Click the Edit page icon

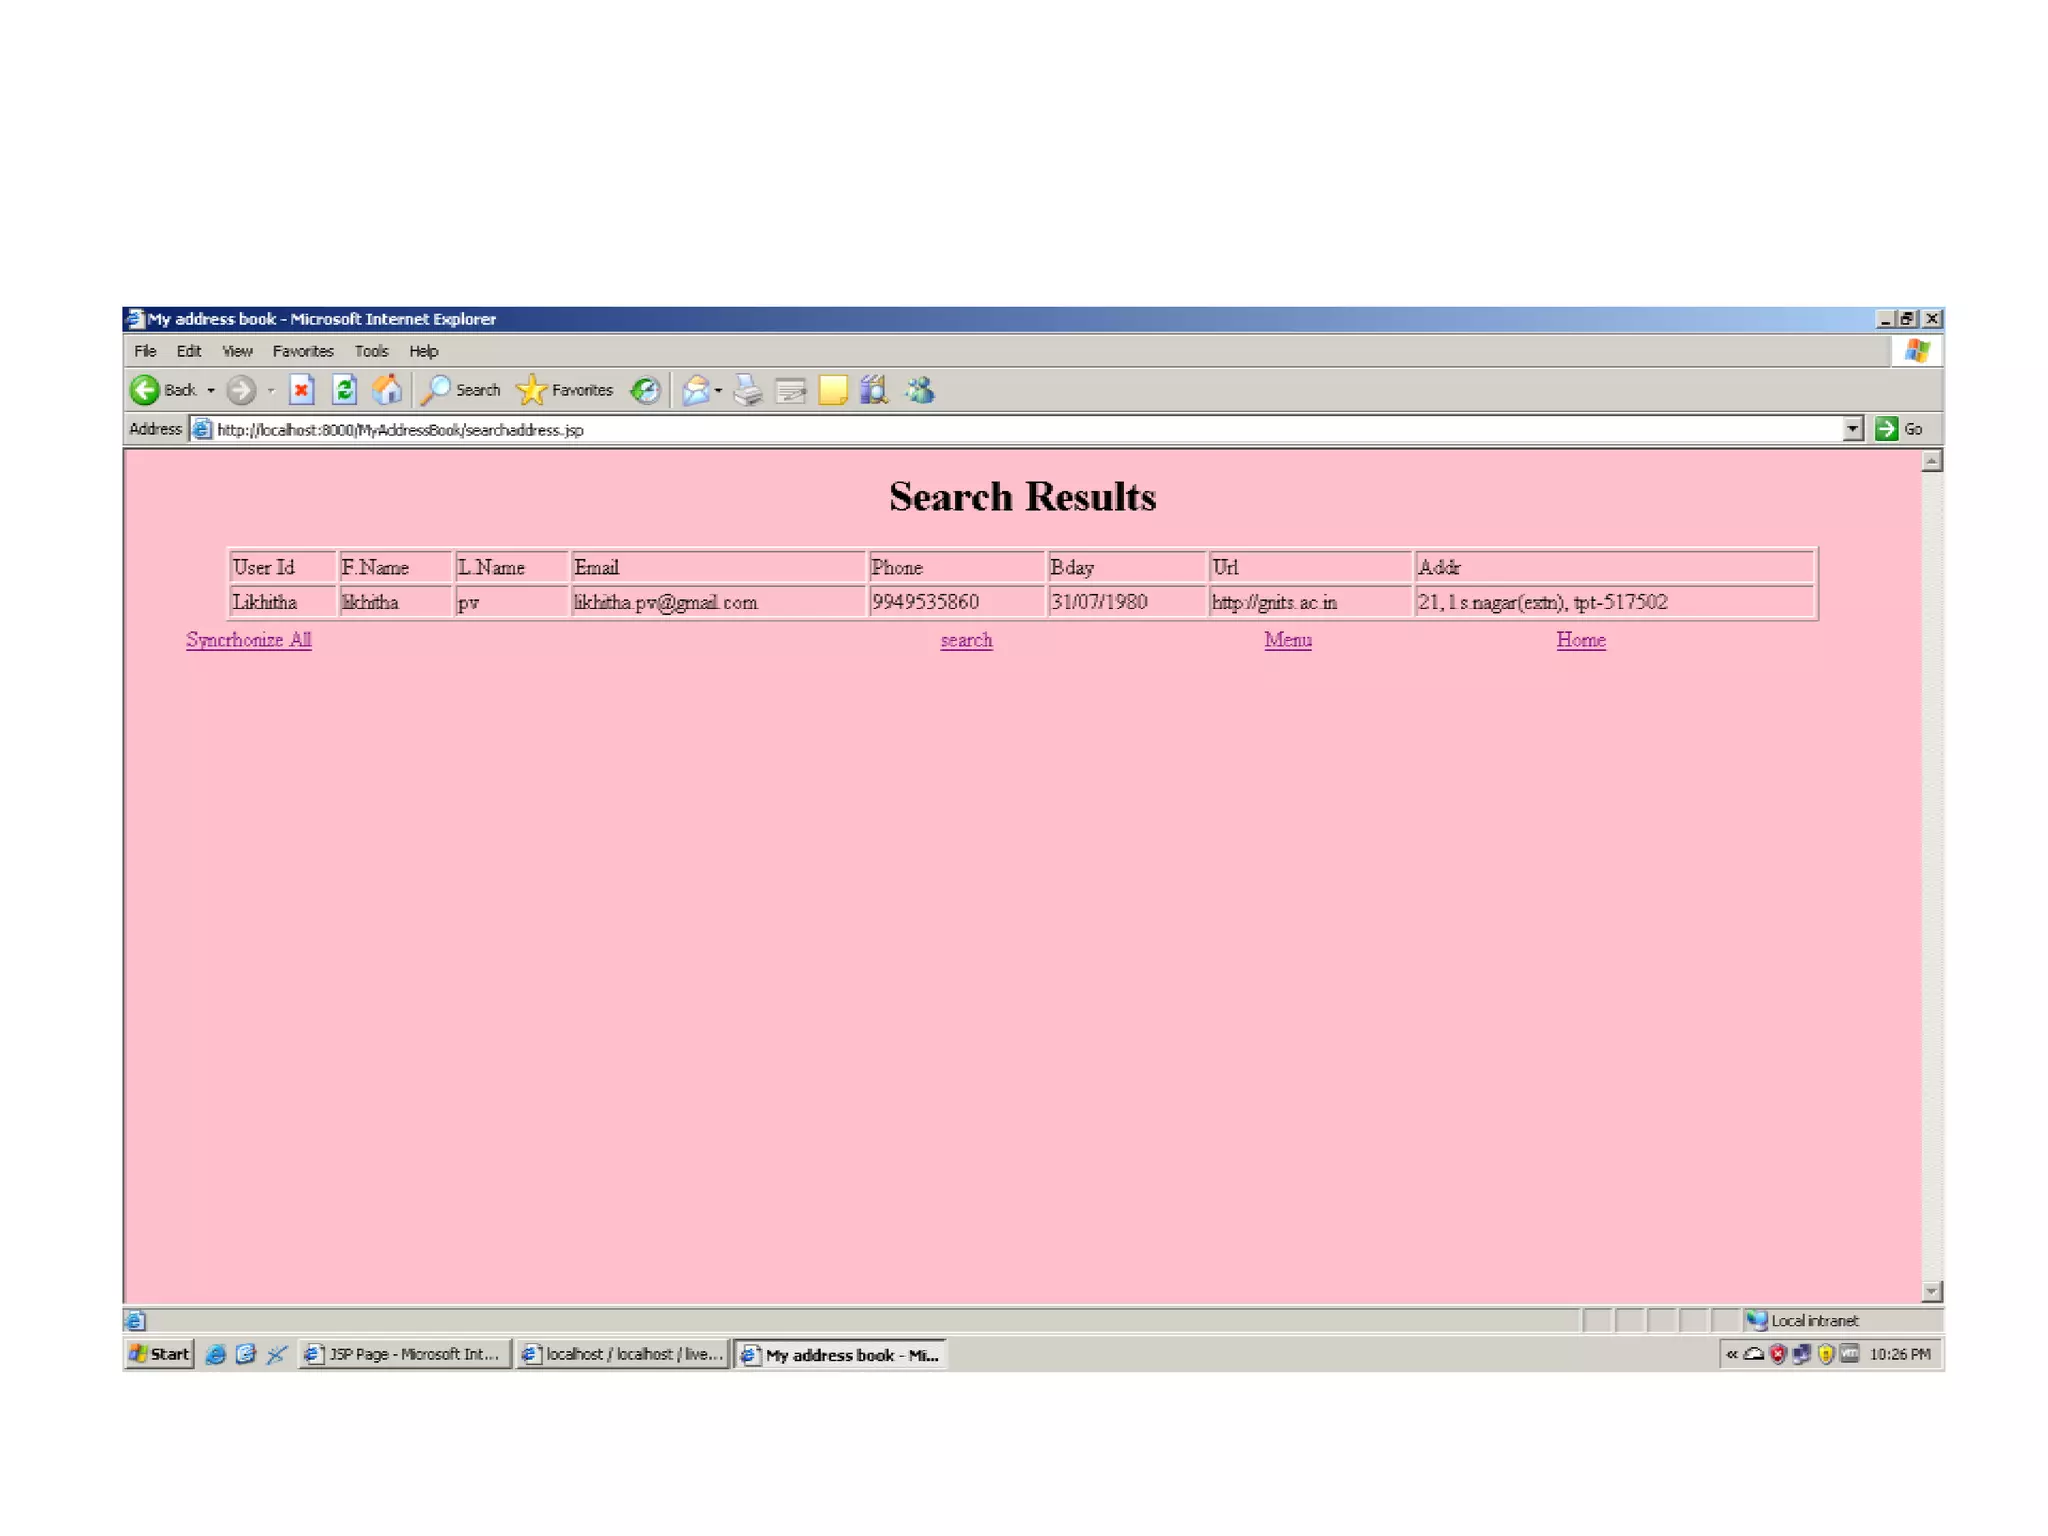point(790,390)
